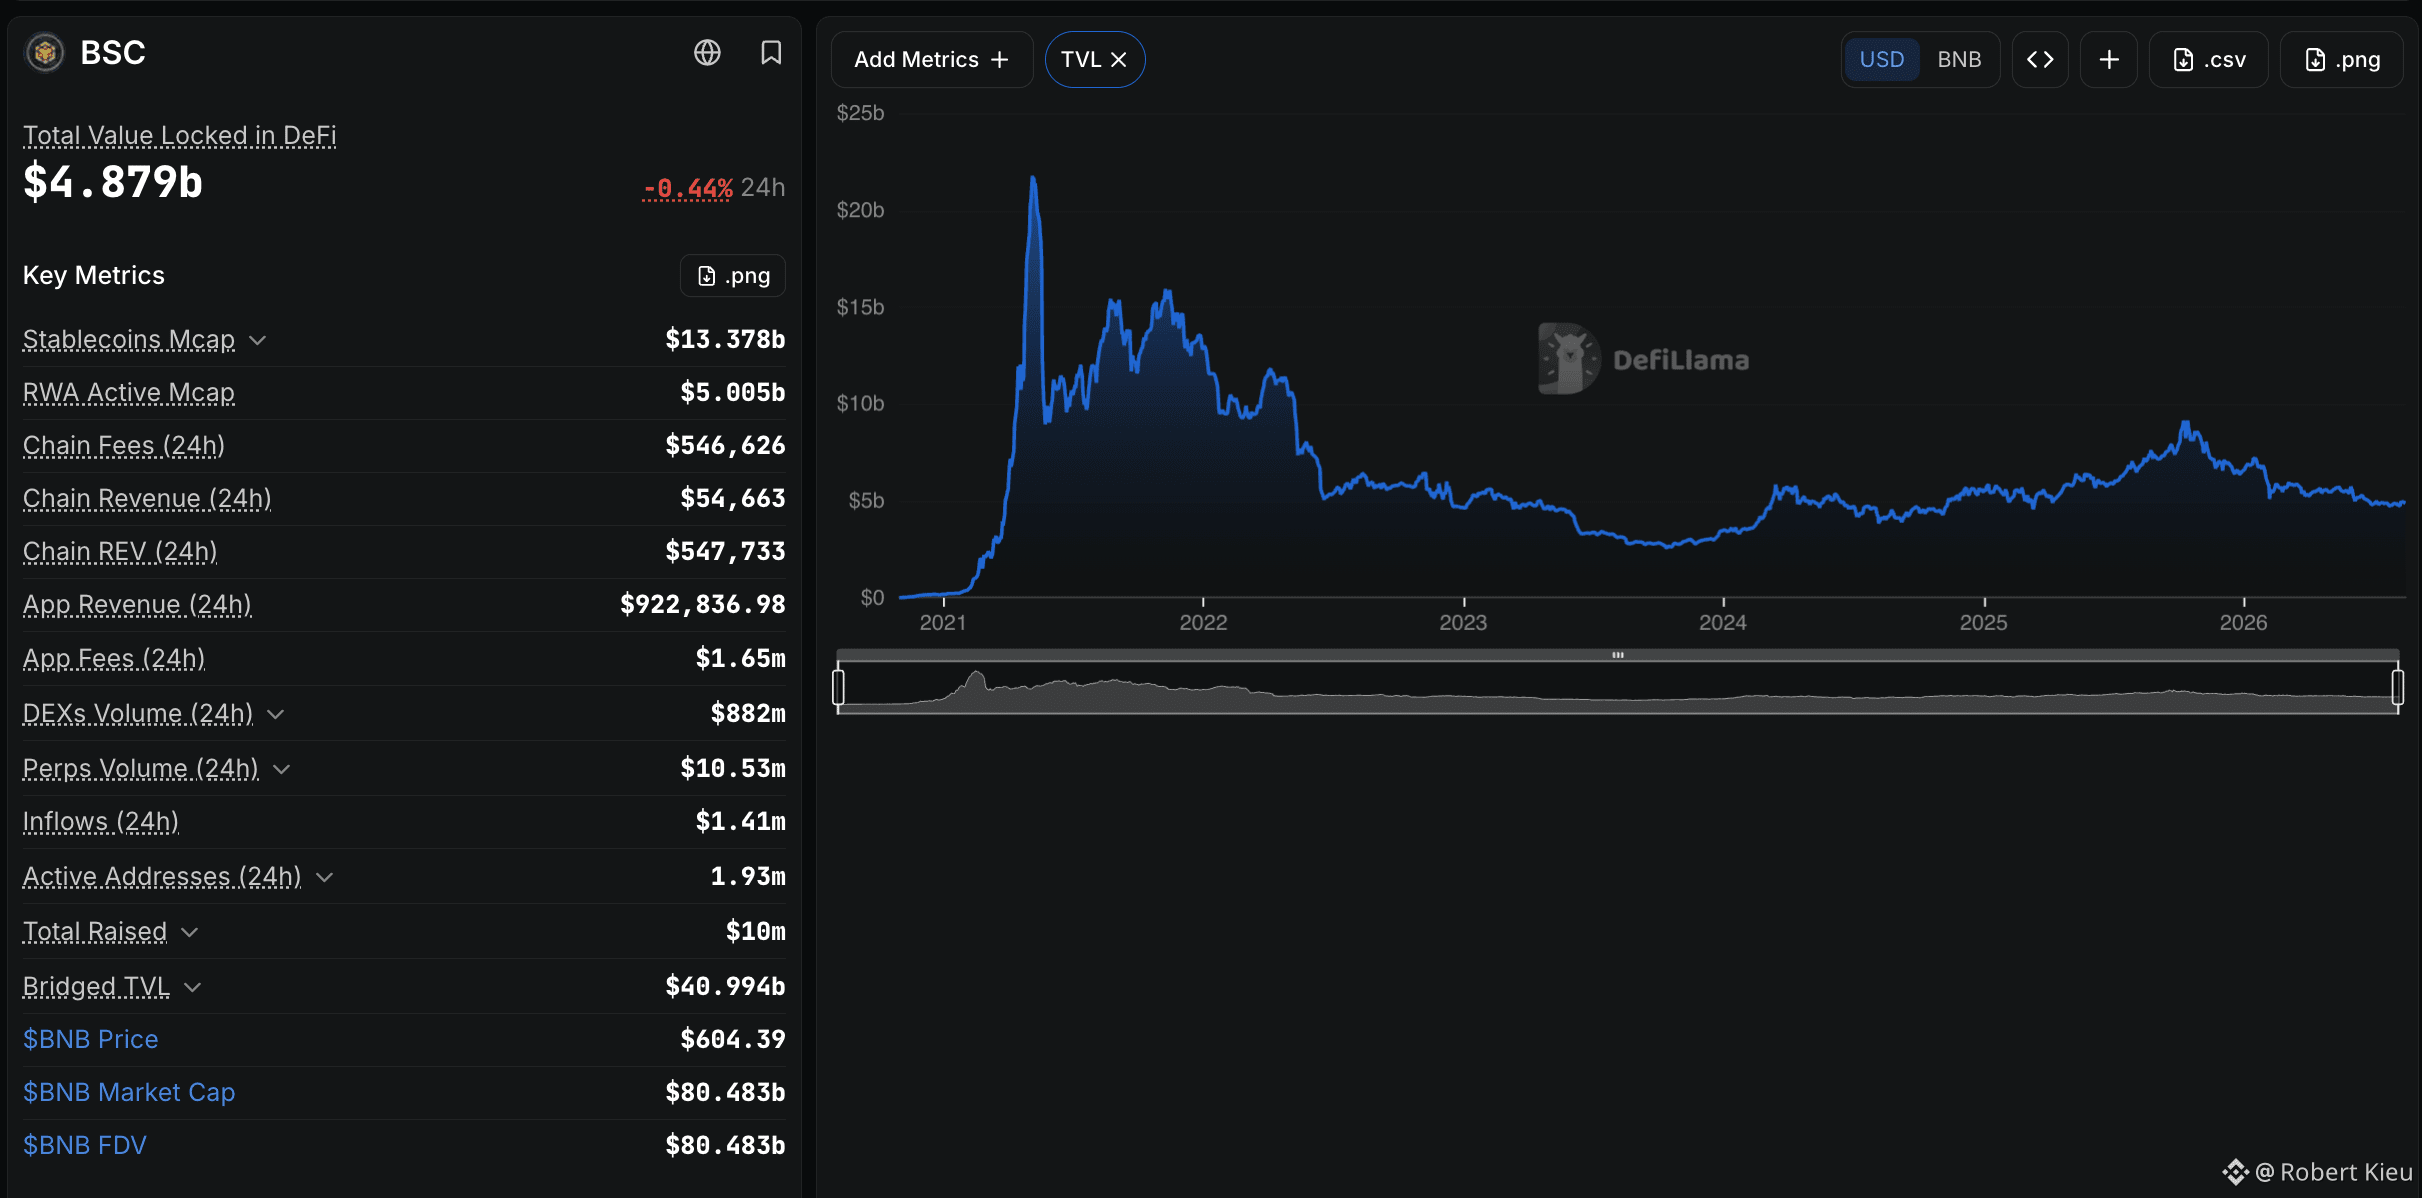
Task: Export Key Metrics as .png
Action: tap(733, 276)
